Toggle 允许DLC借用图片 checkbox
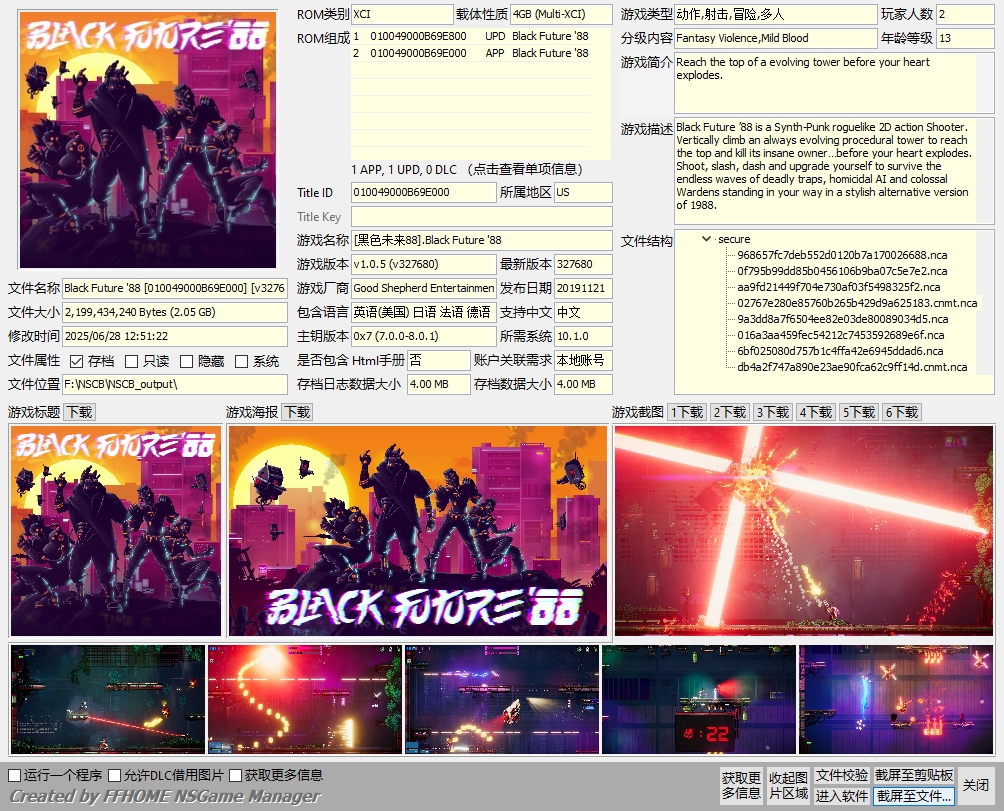Screen dimensions: 1004x811 pos(115,776)
